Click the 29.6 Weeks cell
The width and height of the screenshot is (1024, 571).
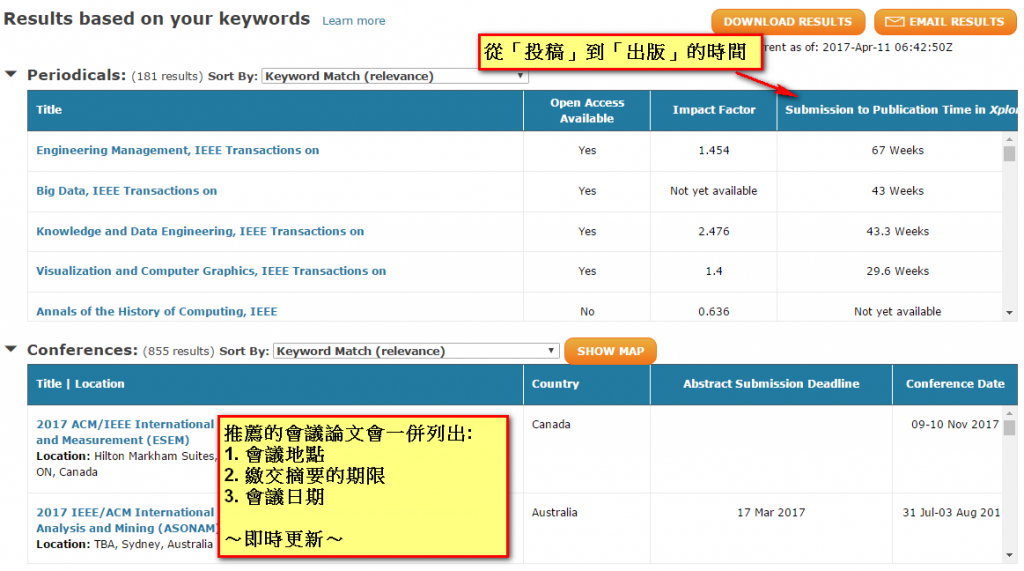point(897,271)
